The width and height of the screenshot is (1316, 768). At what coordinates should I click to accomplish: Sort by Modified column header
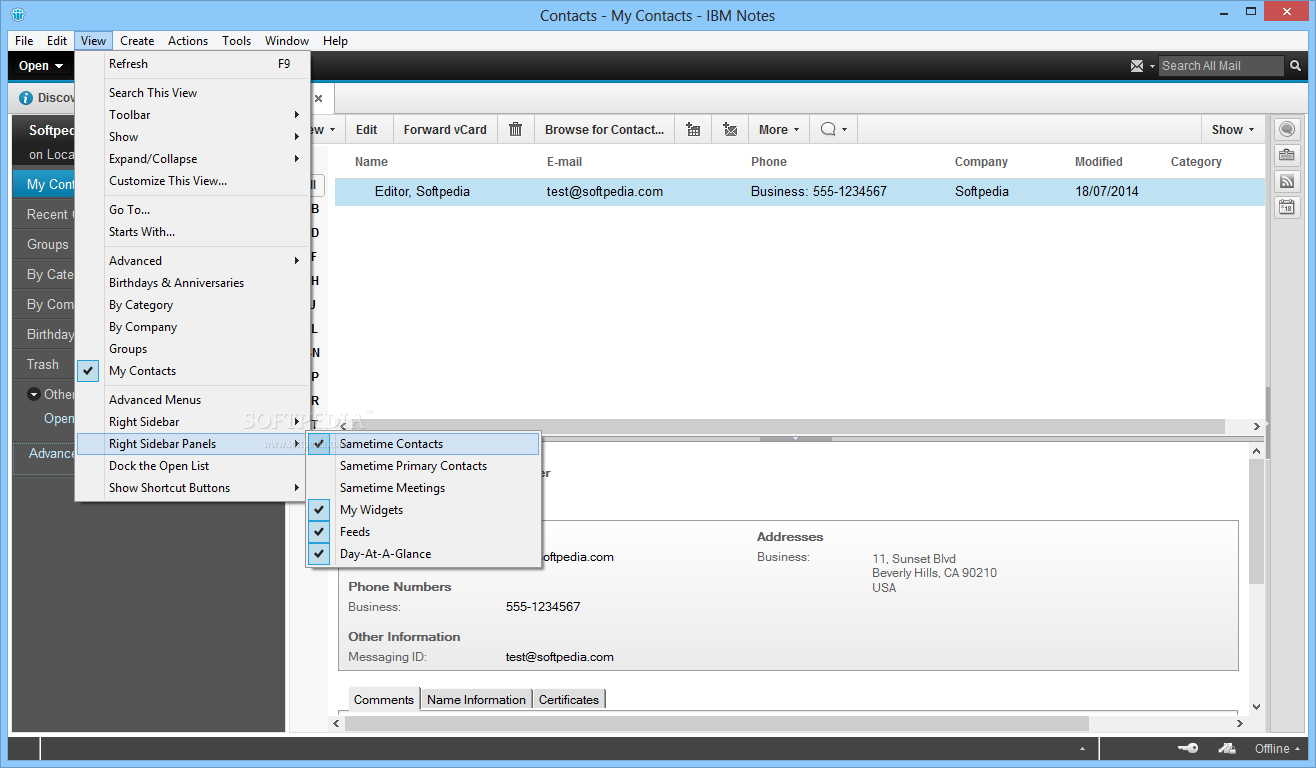(x=1098, y=162)
